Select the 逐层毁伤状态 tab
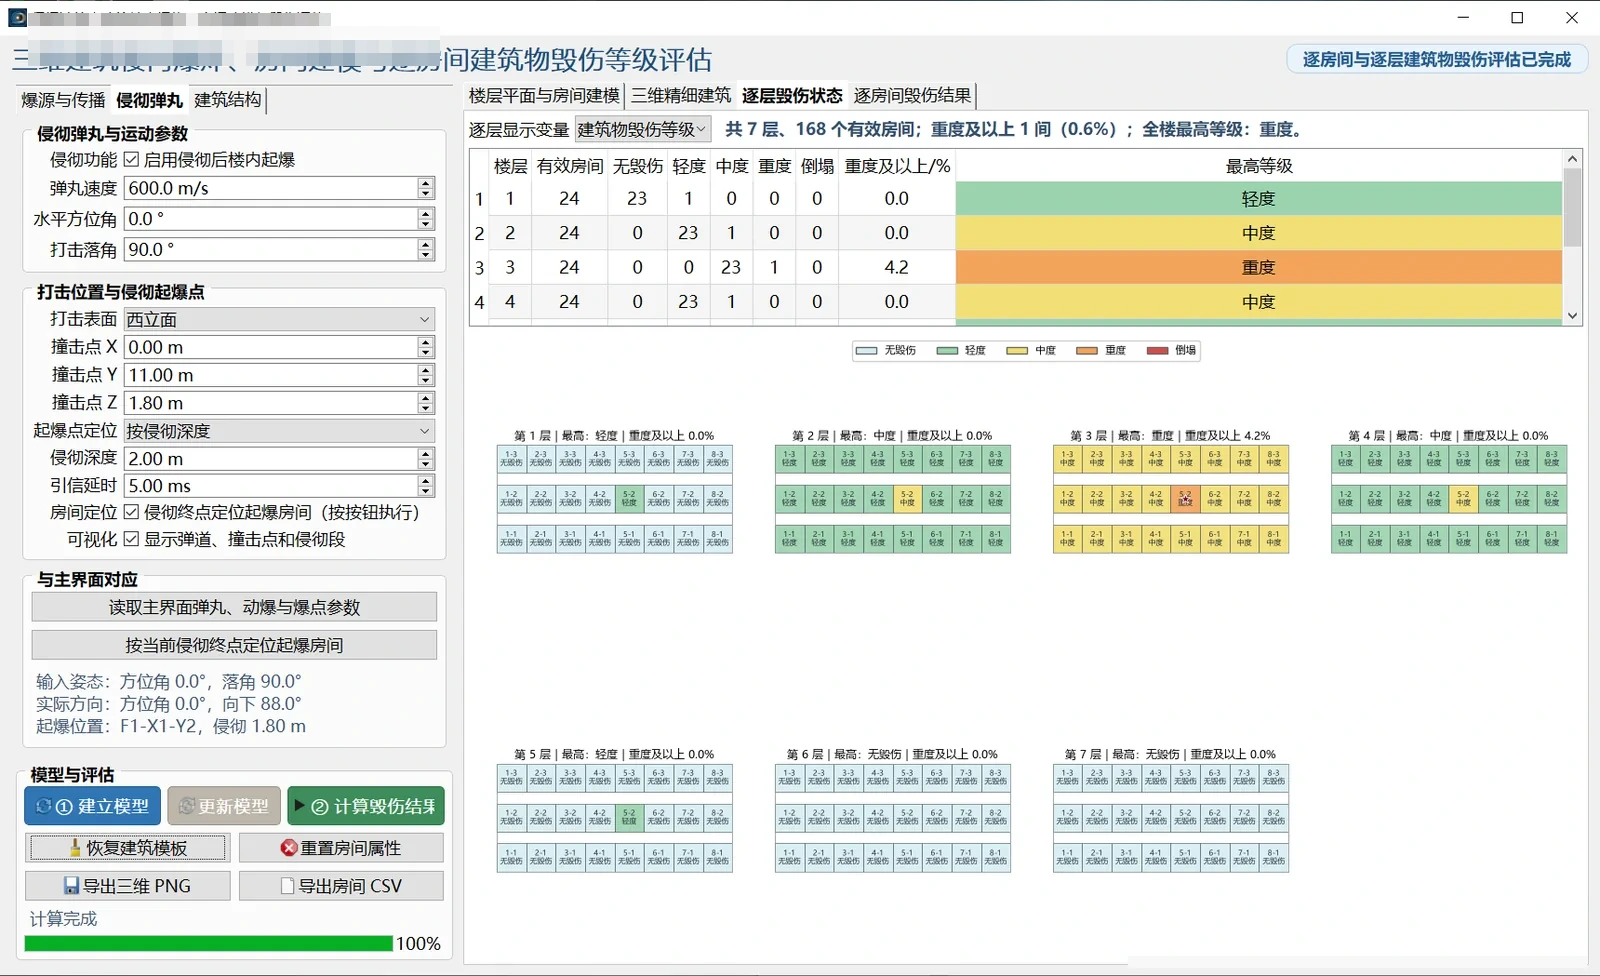This screenshot has width=1600, height=976. (x=792, y=95)
